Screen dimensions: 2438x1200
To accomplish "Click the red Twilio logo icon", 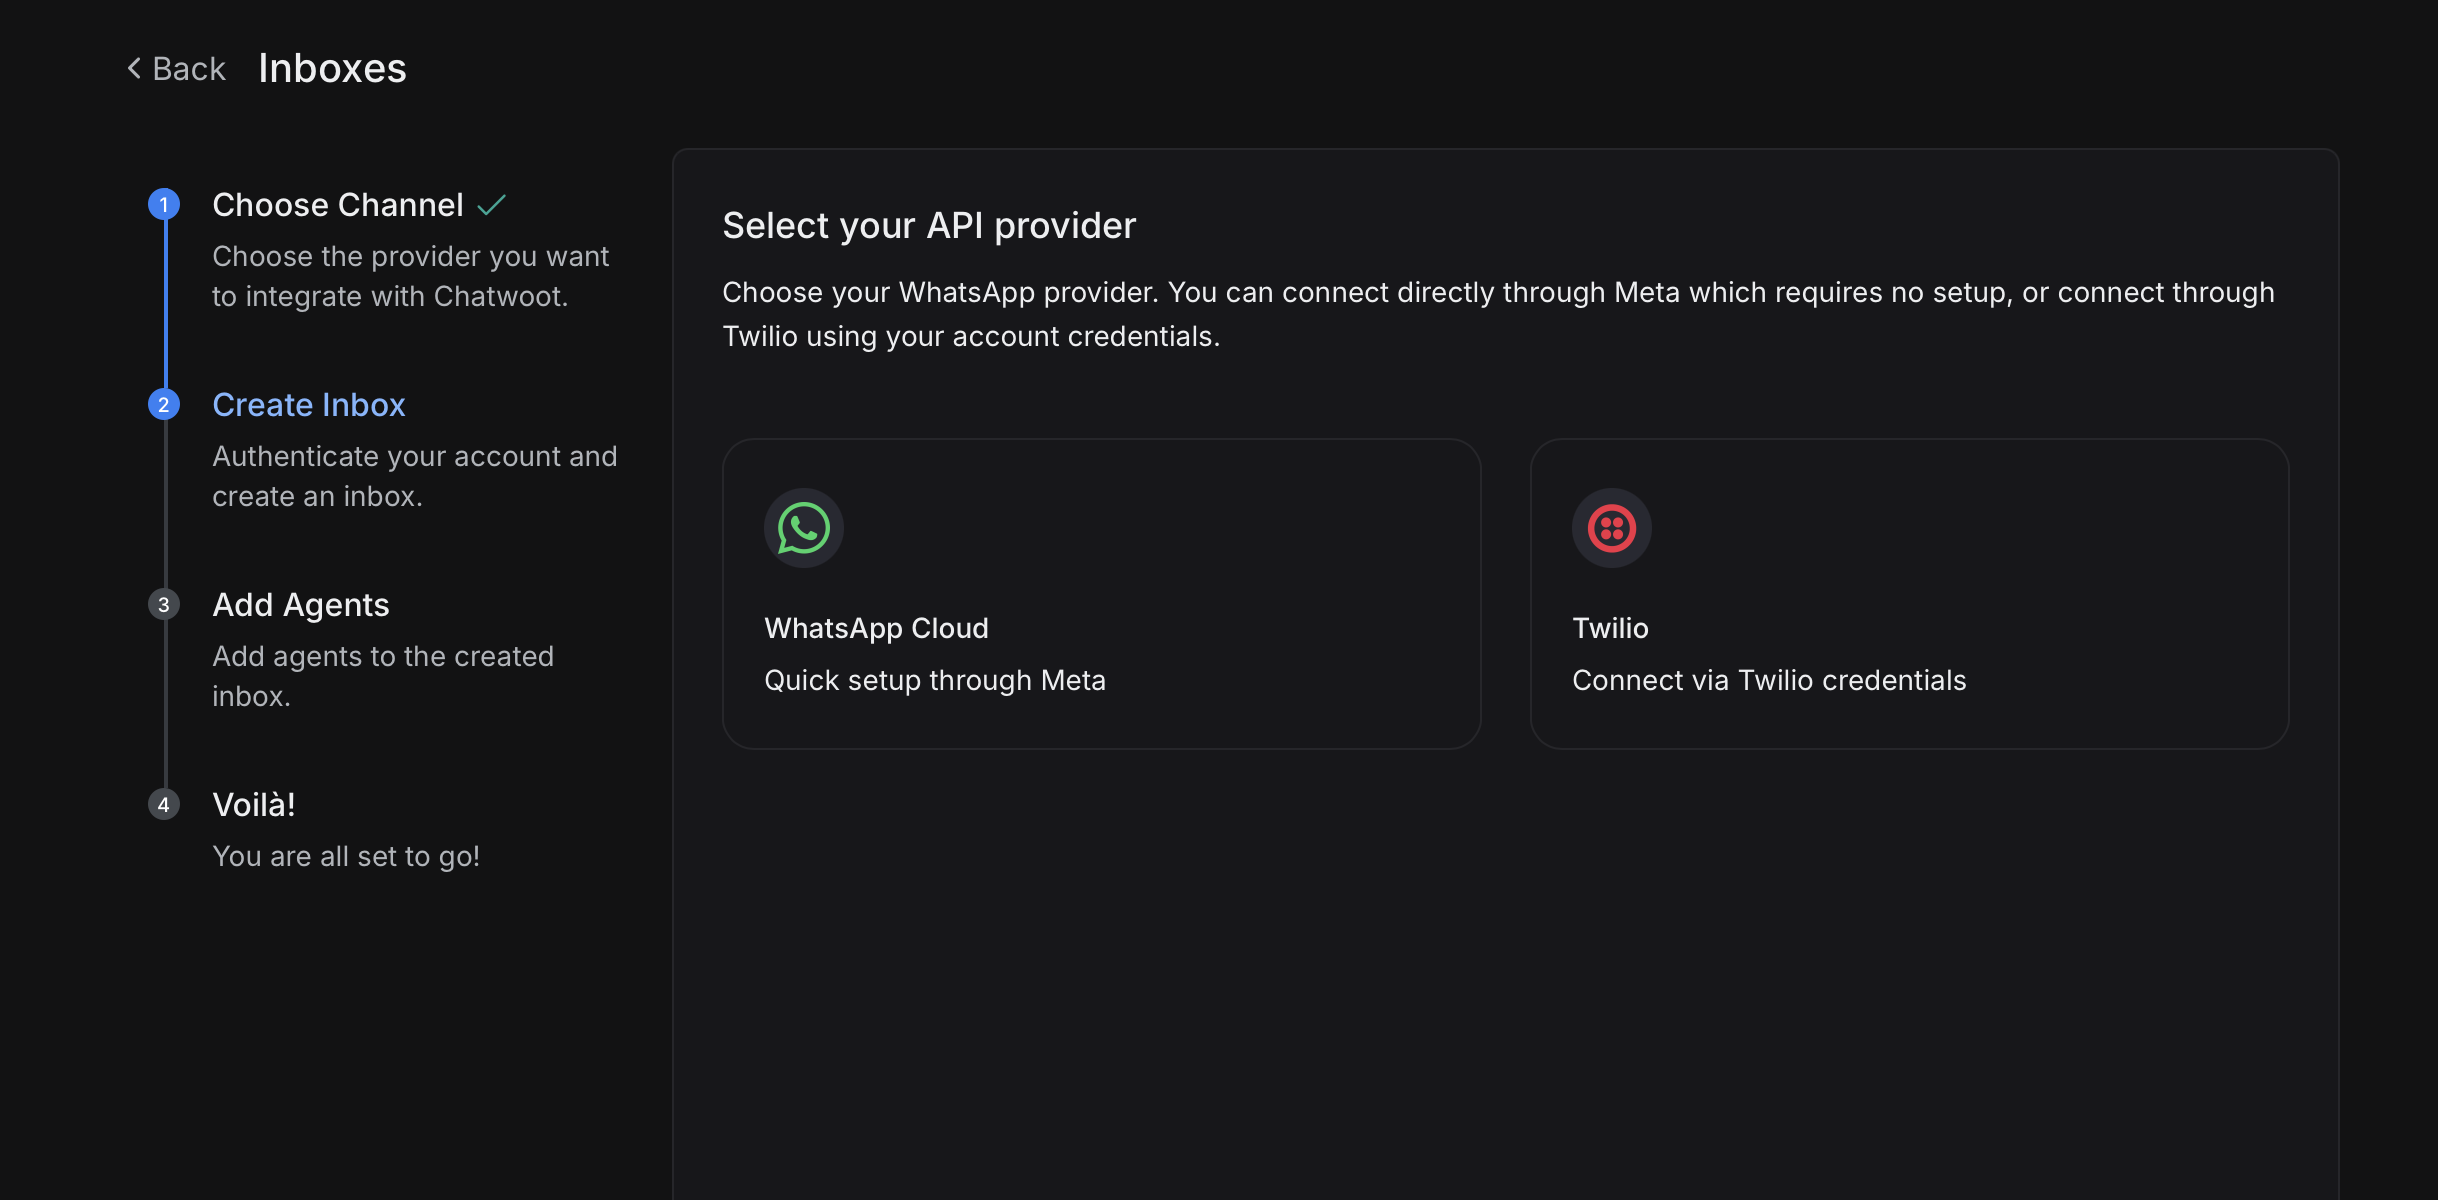I will tap(1611, 528).
